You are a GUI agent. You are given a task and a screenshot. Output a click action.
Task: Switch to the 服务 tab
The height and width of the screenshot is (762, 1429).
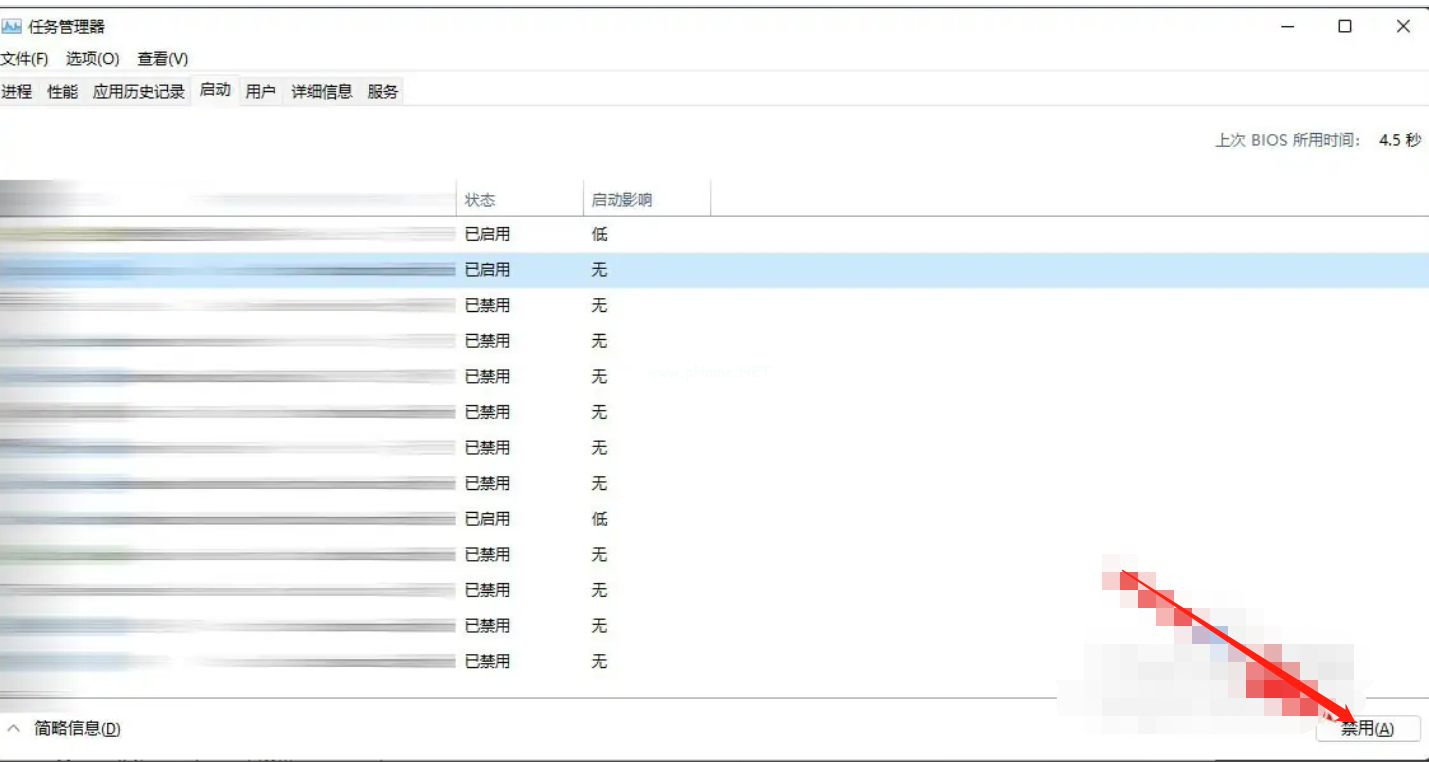383,91
